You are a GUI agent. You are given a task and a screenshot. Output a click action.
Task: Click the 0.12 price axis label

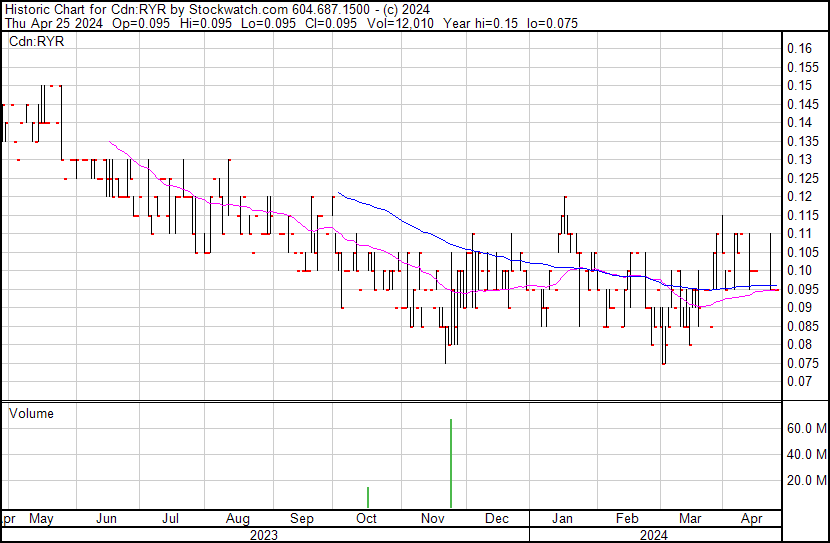(799, 197)
